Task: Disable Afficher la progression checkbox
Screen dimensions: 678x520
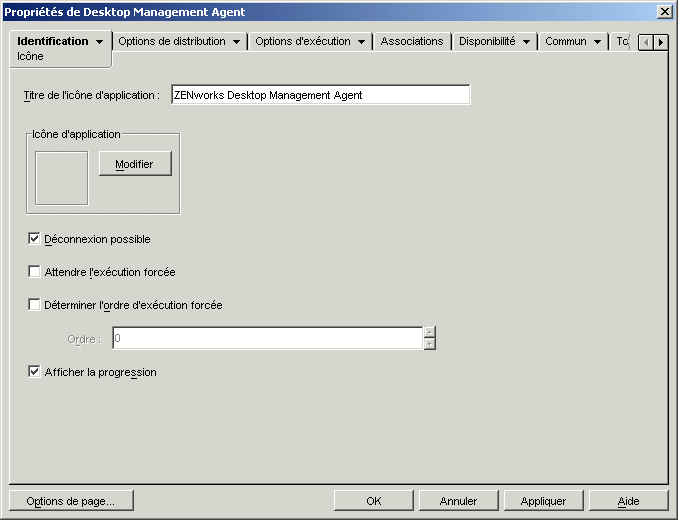Action: pos(34,371)
